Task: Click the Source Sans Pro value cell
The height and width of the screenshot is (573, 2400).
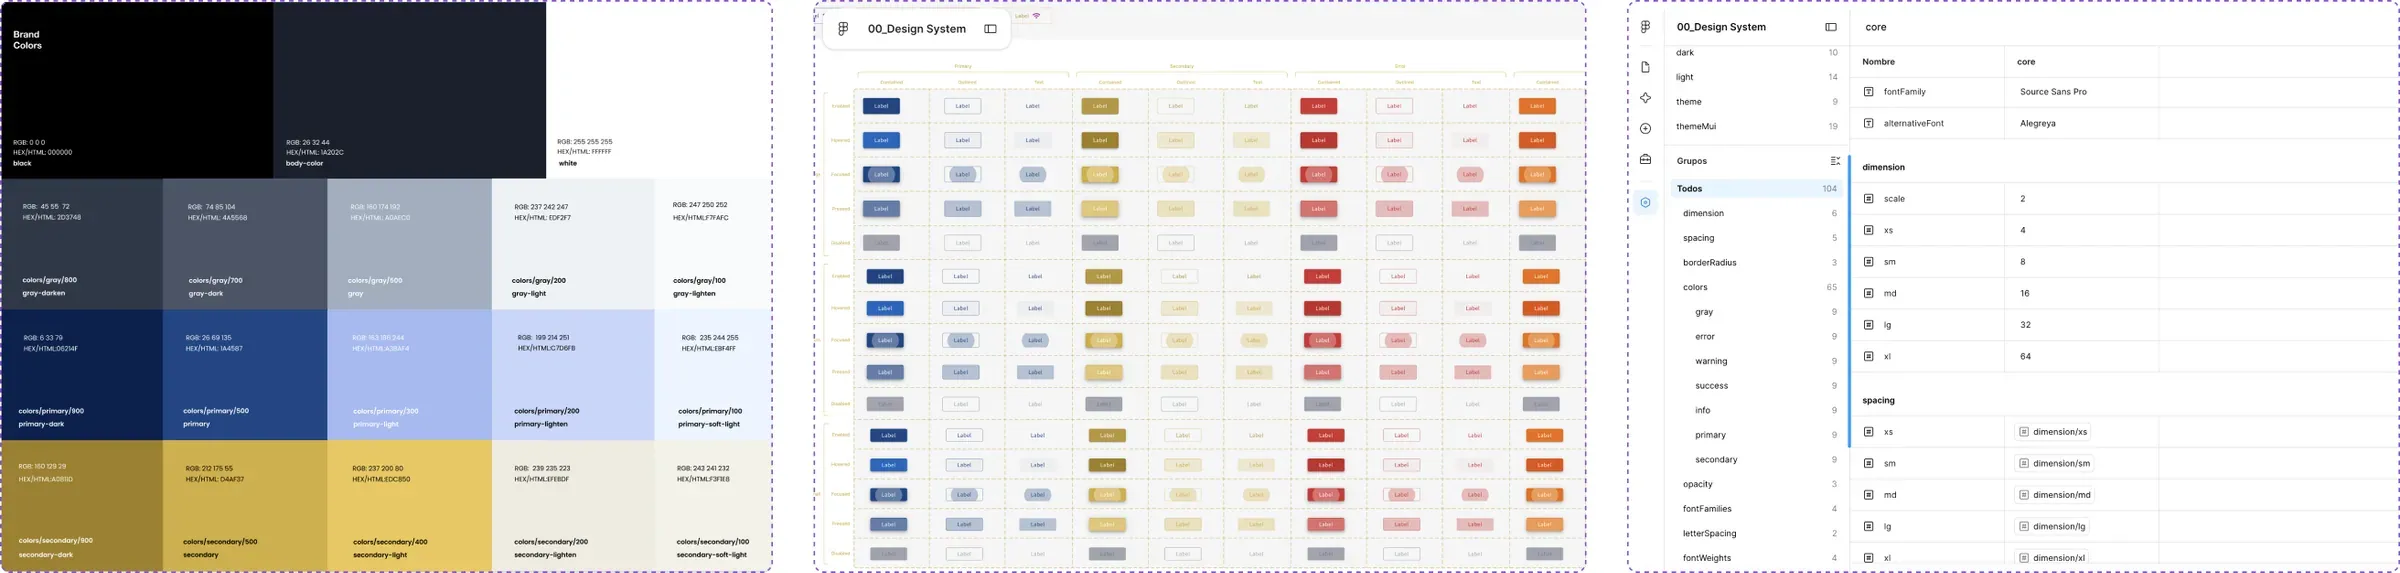Action: (2081, 92)
